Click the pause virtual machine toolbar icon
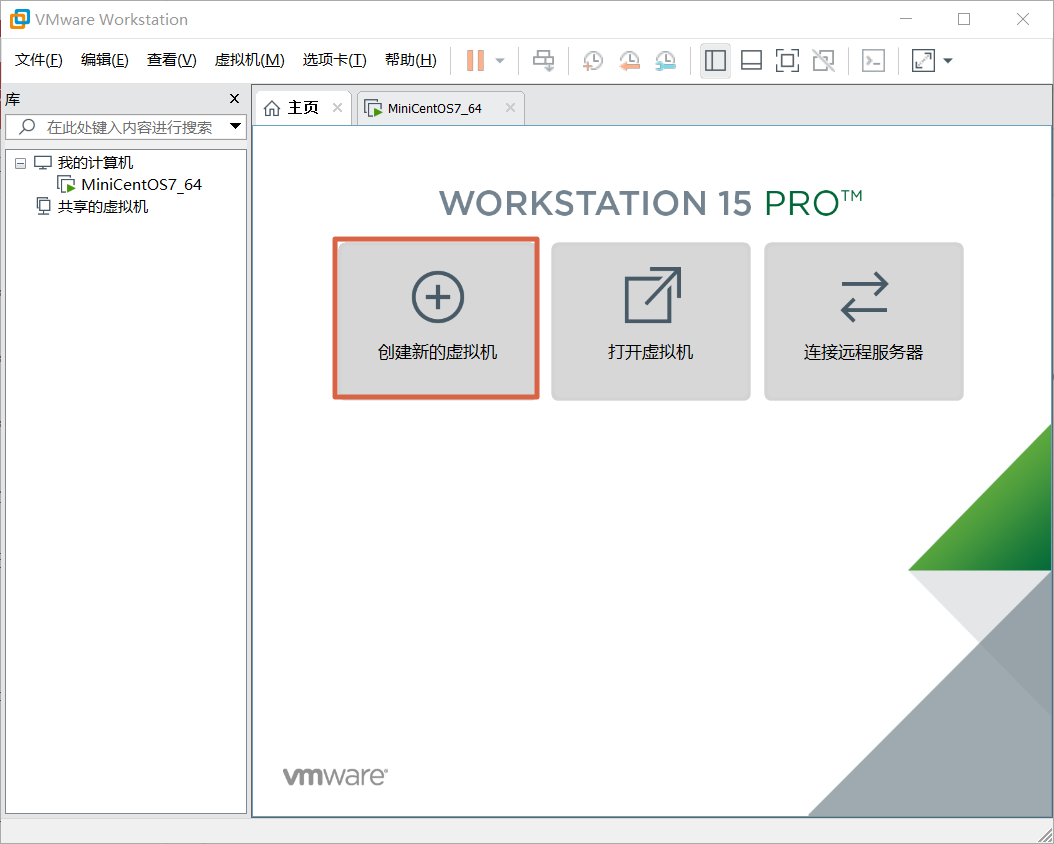Image resolution: width=1054 pixels, height=844 pixels. pyautogui.click(x=475, y=60)
